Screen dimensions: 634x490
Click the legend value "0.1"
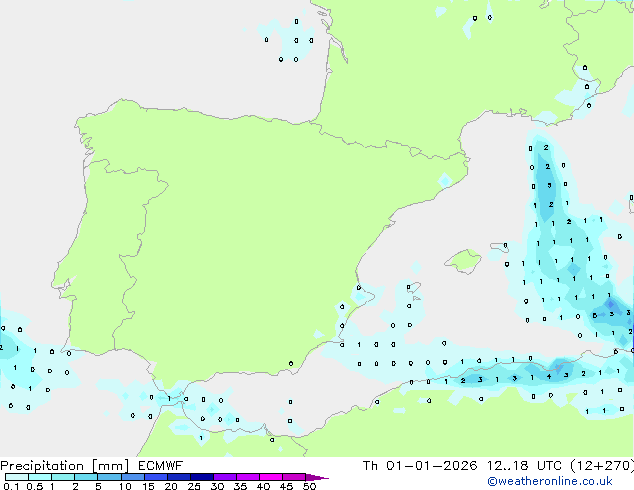(11, 486)
